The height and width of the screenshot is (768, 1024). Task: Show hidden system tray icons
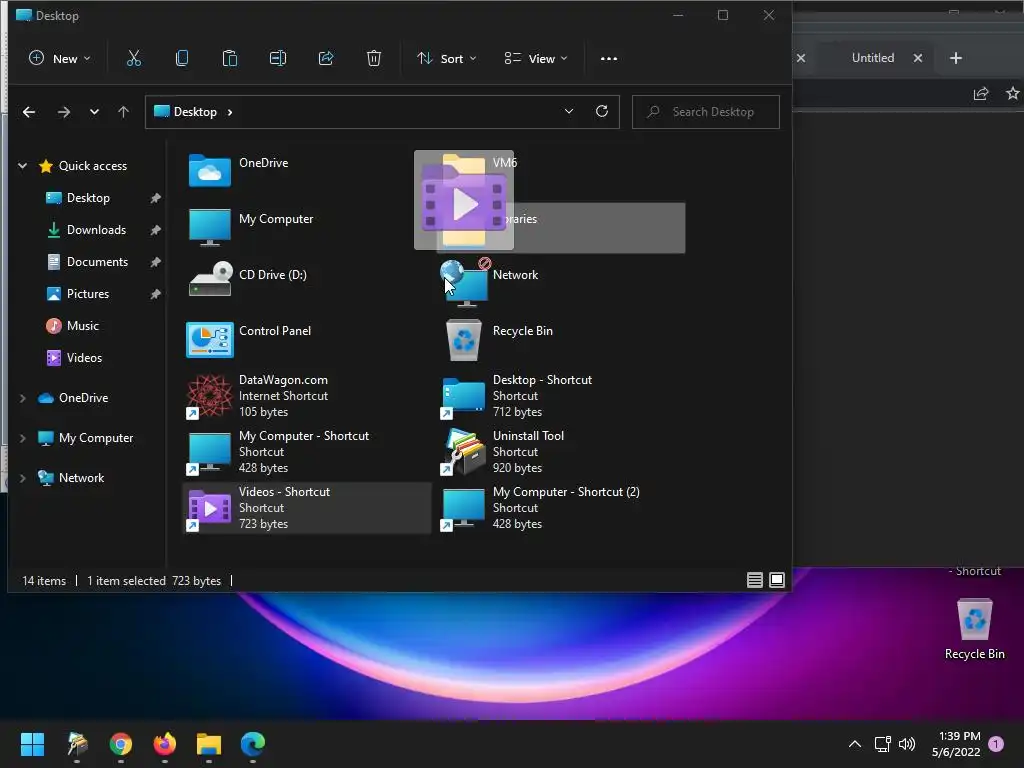click(x=854, y=744)
